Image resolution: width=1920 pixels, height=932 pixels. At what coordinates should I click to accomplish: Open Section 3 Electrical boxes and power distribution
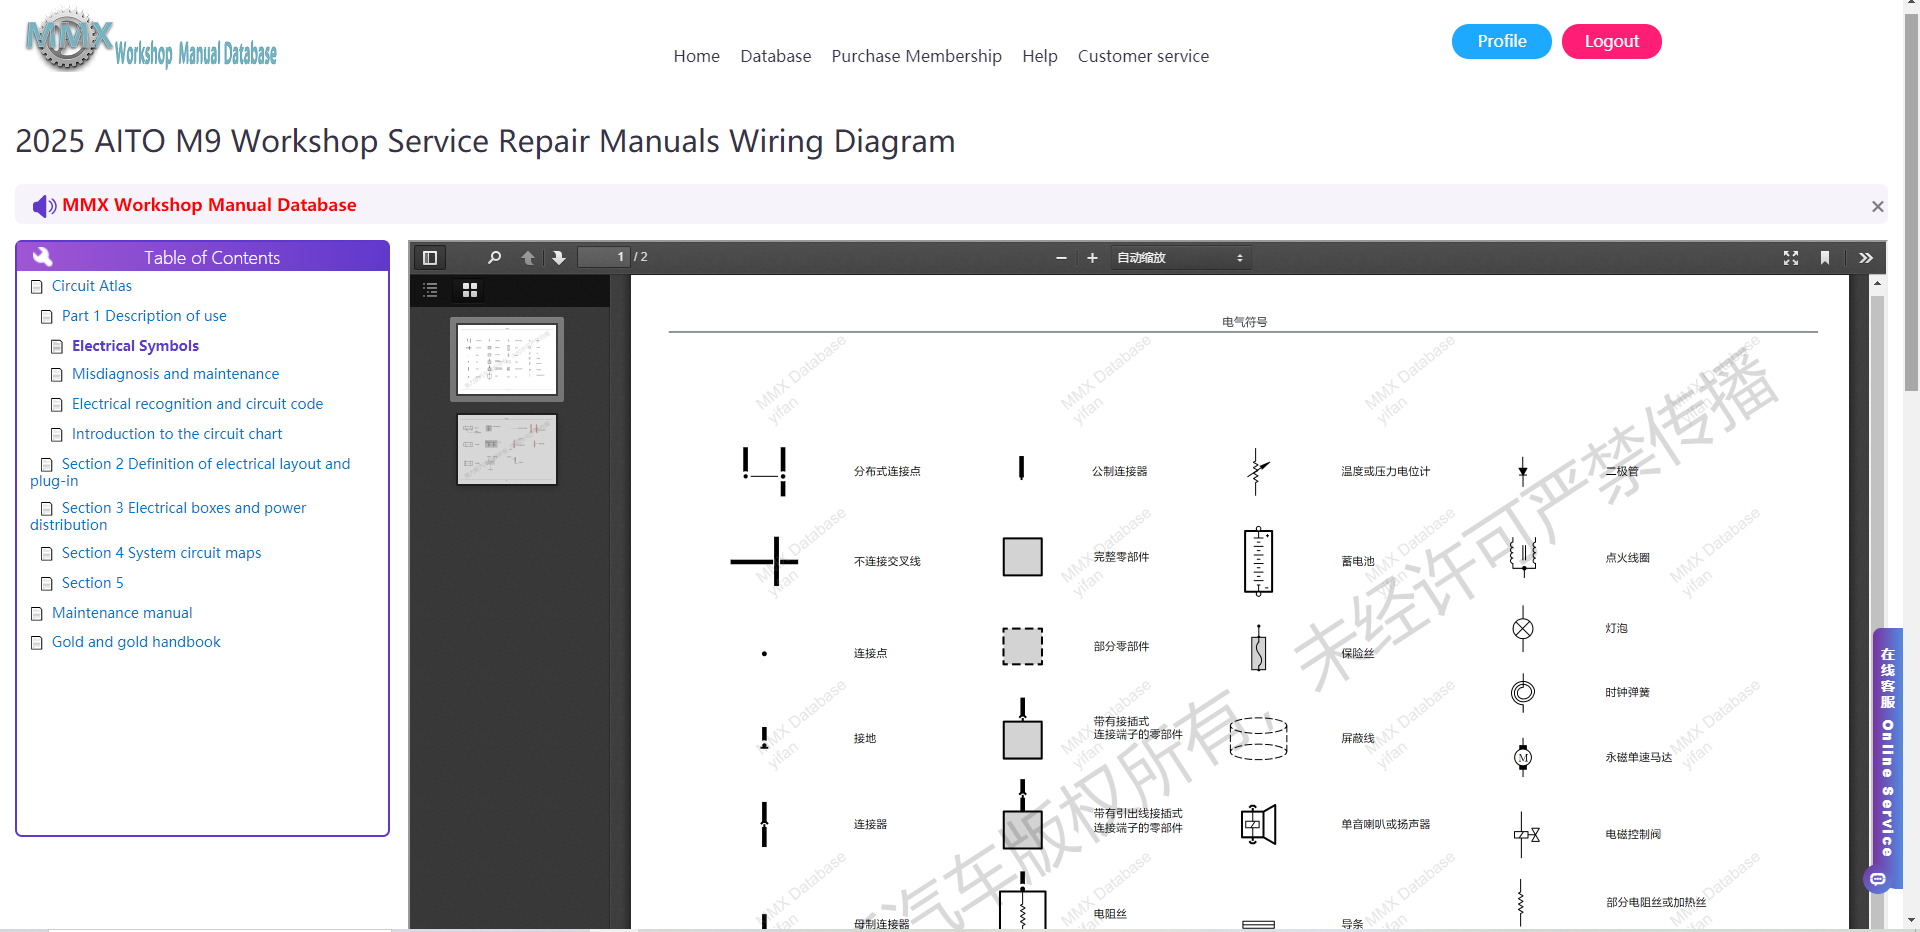(x=168, y=516)
